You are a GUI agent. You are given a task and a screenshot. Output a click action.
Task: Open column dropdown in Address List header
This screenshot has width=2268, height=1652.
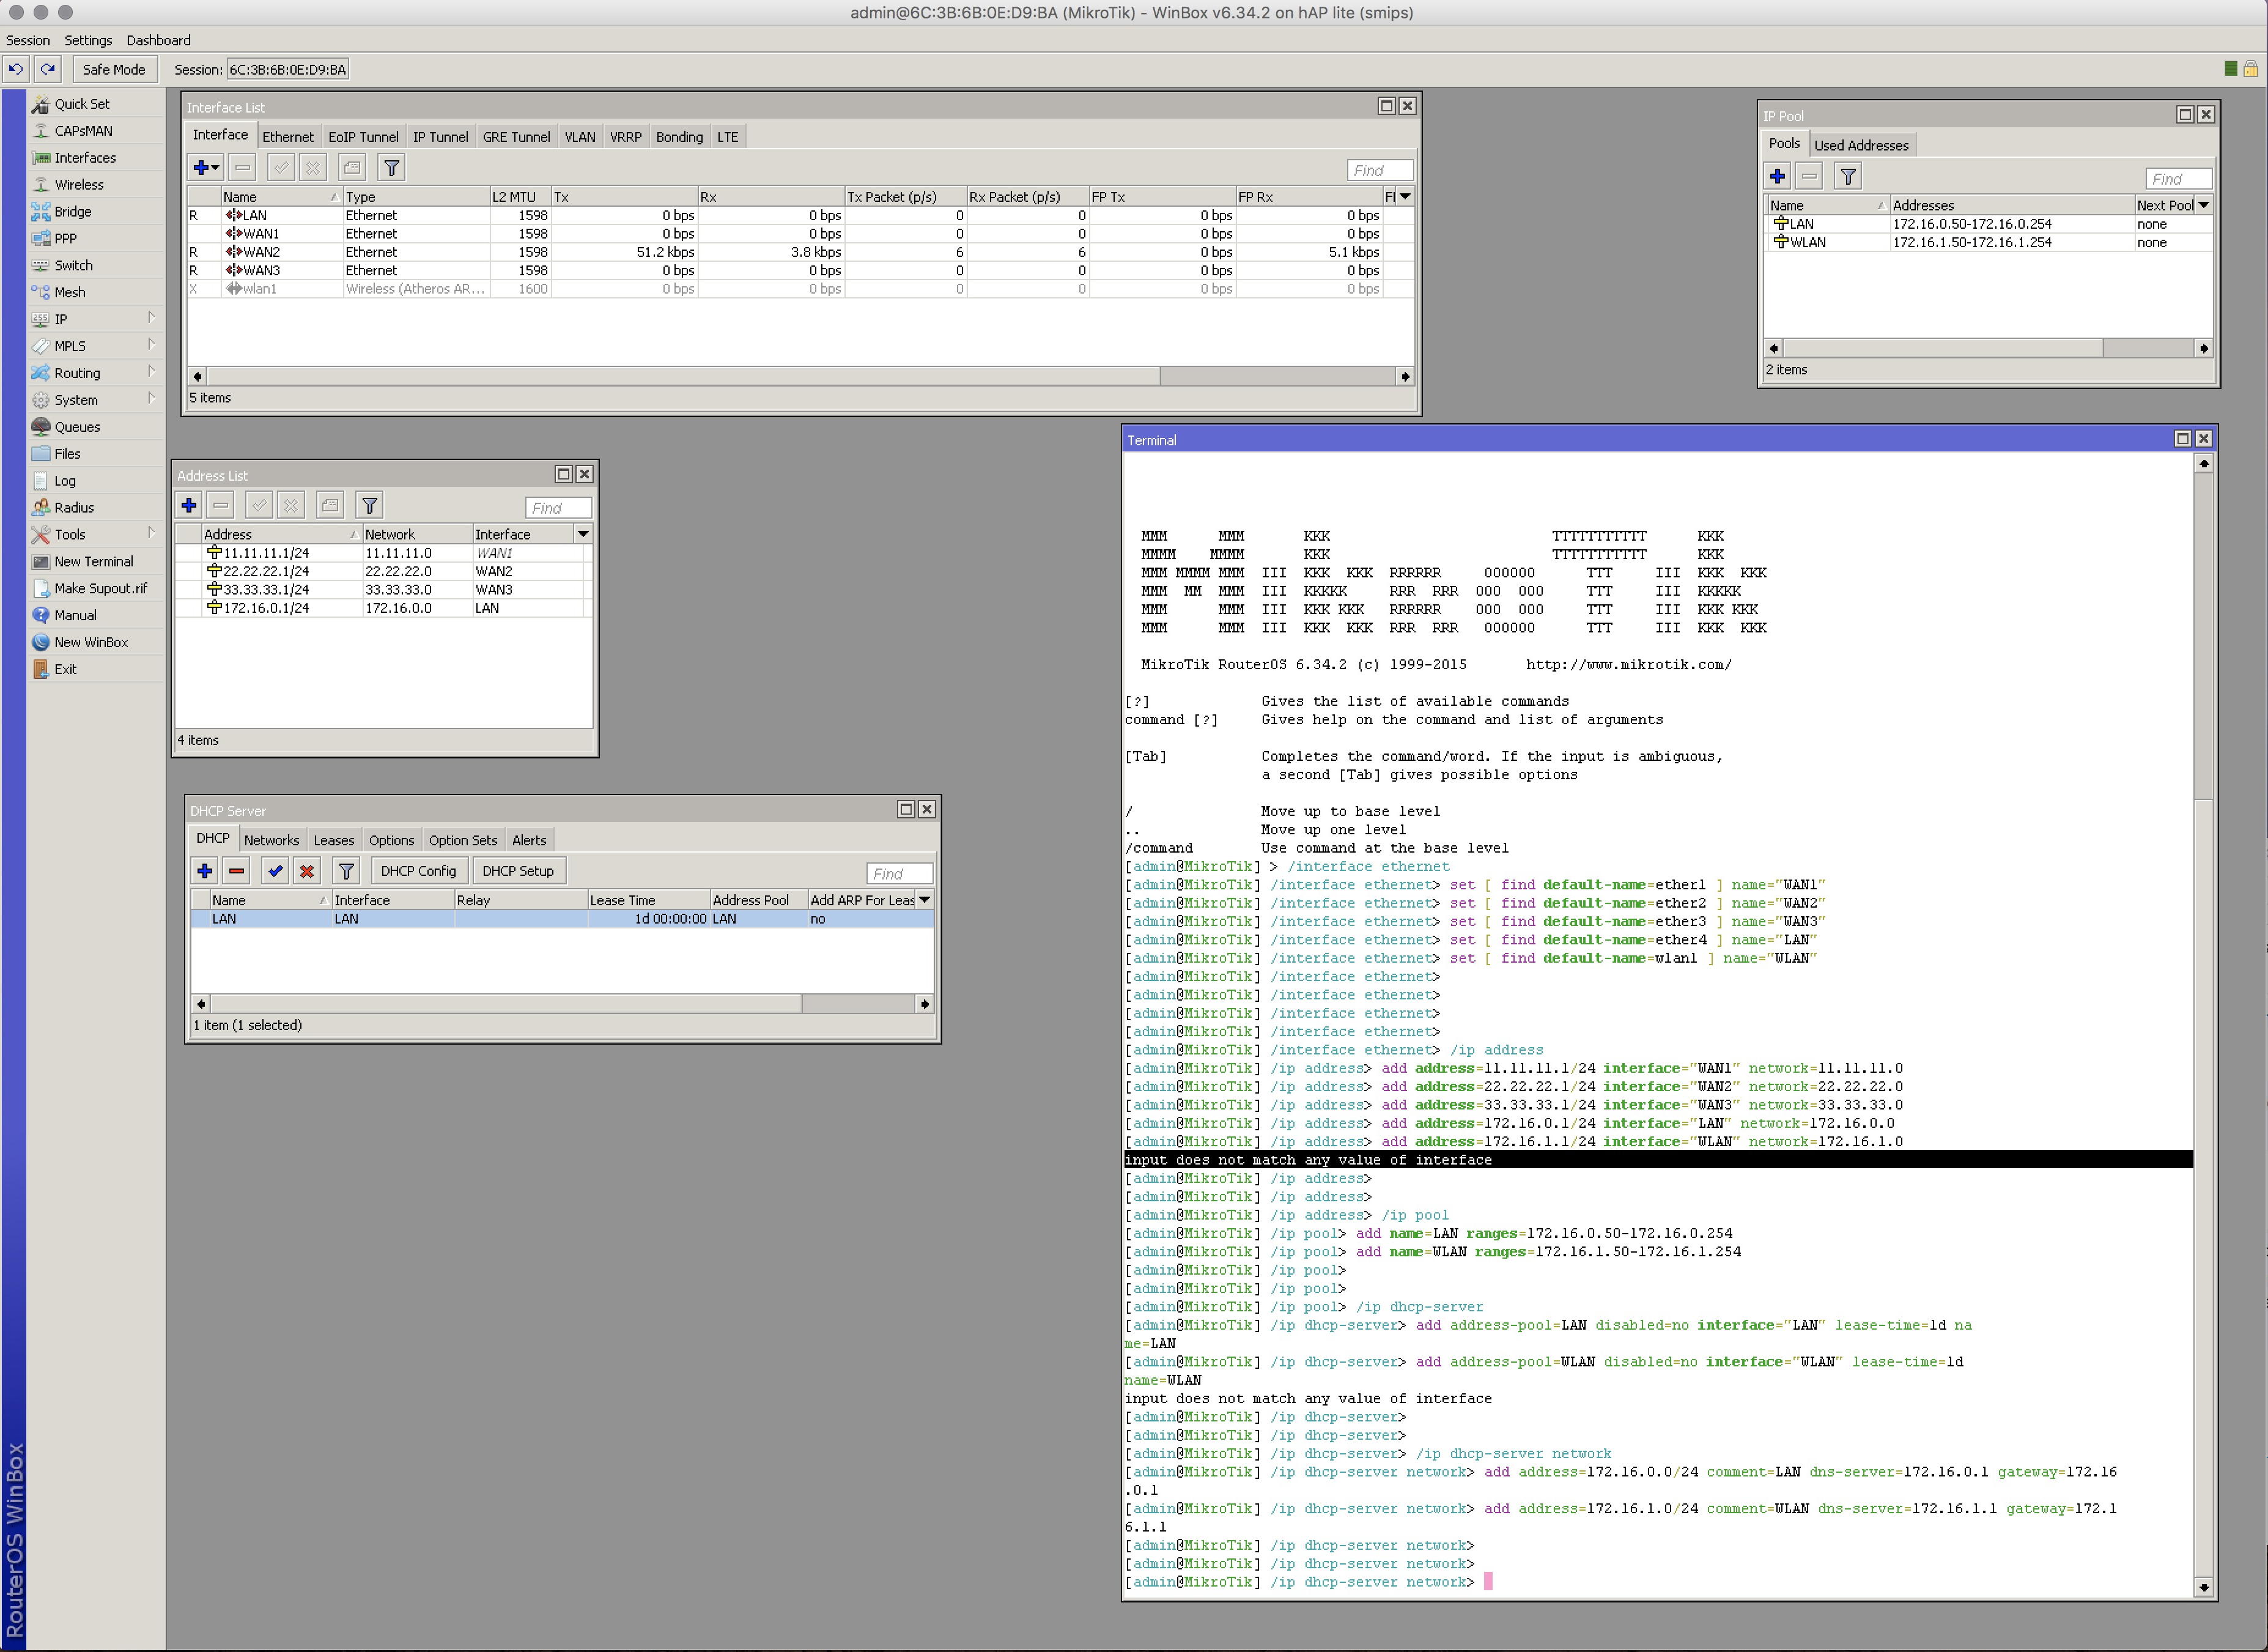tap(583, 534)
